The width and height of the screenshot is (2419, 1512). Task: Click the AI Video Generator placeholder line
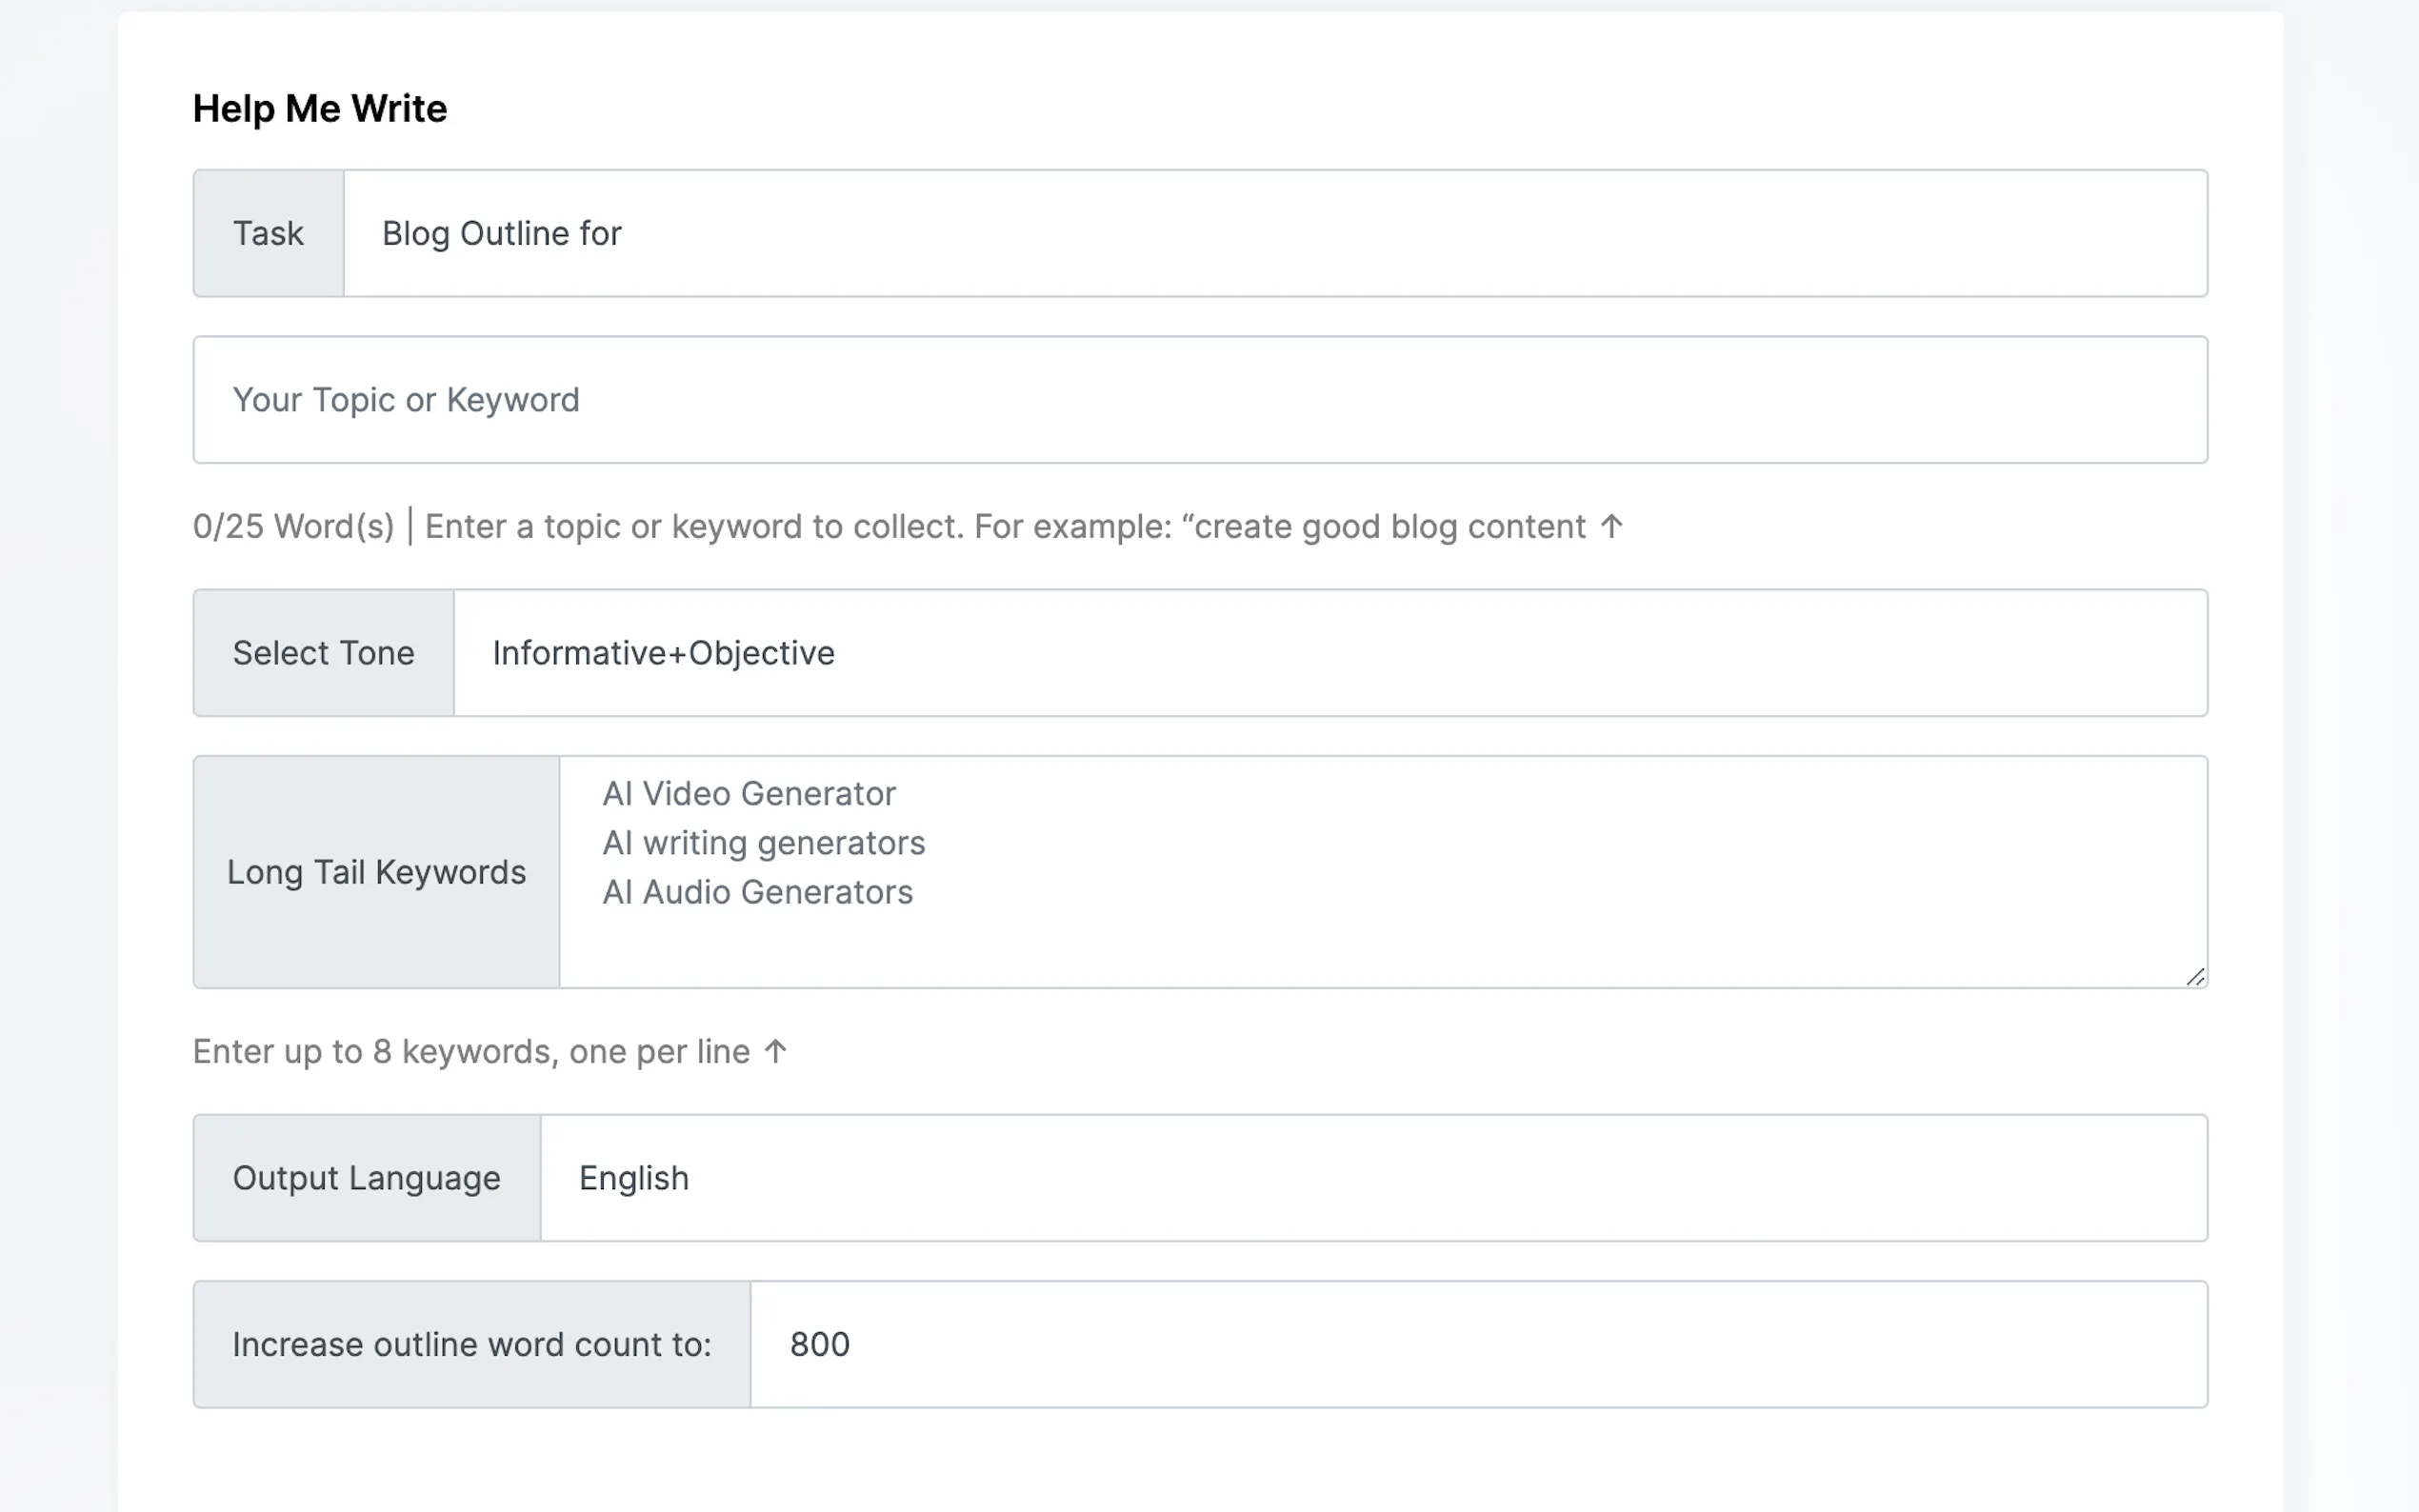[x=748, y=794]
